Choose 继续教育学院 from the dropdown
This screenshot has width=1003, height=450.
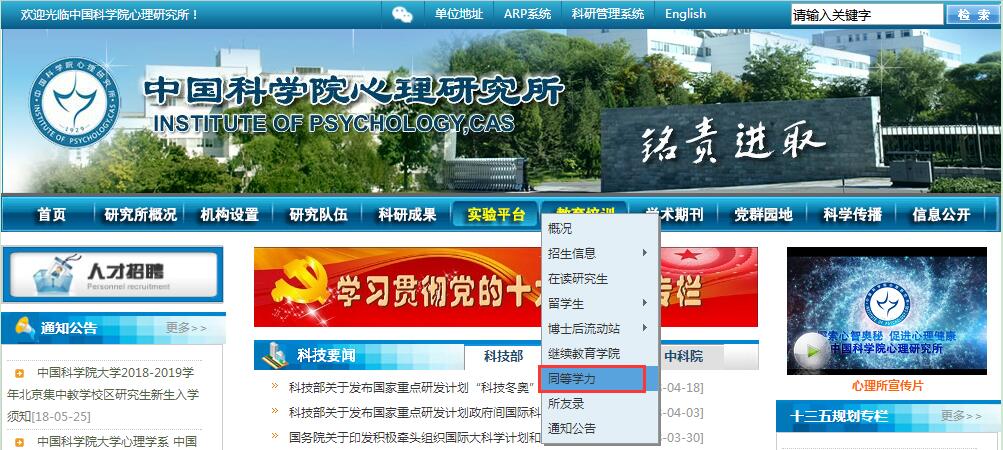coord(584,354)
